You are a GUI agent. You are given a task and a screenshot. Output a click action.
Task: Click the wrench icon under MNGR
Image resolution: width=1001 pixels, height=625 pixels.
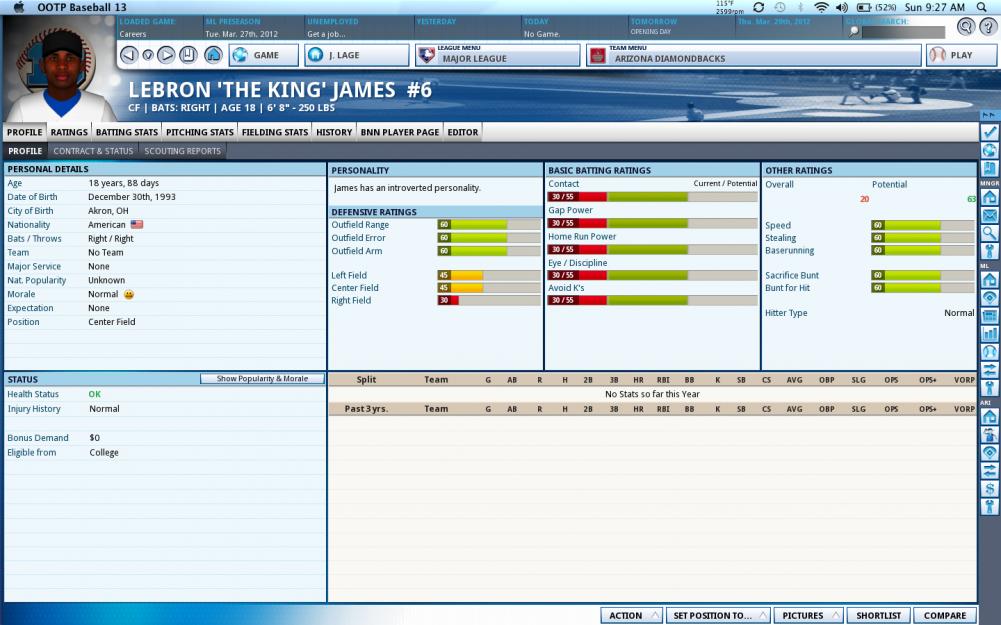989,251
